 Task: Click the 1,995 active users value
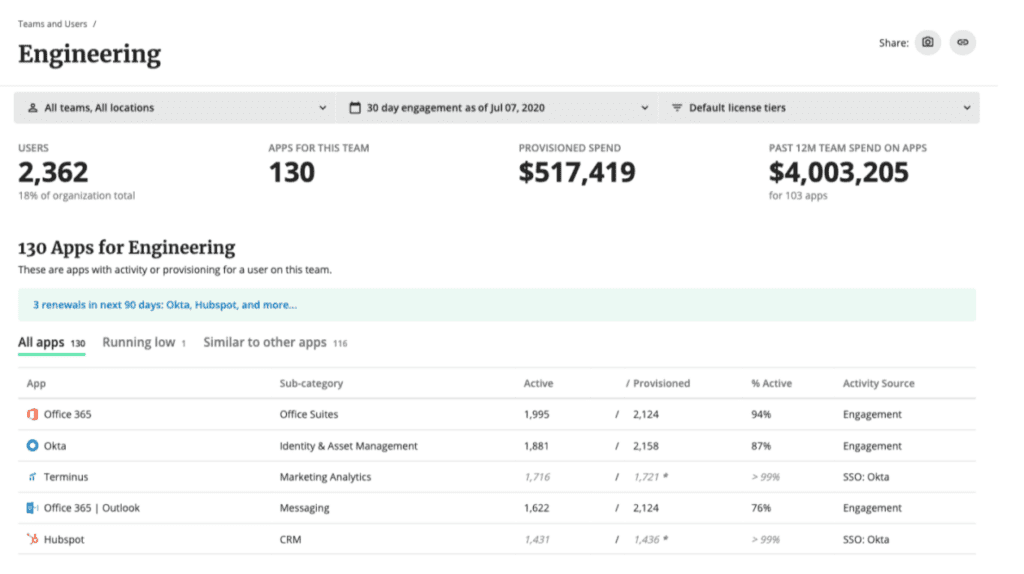click(536, 414)
